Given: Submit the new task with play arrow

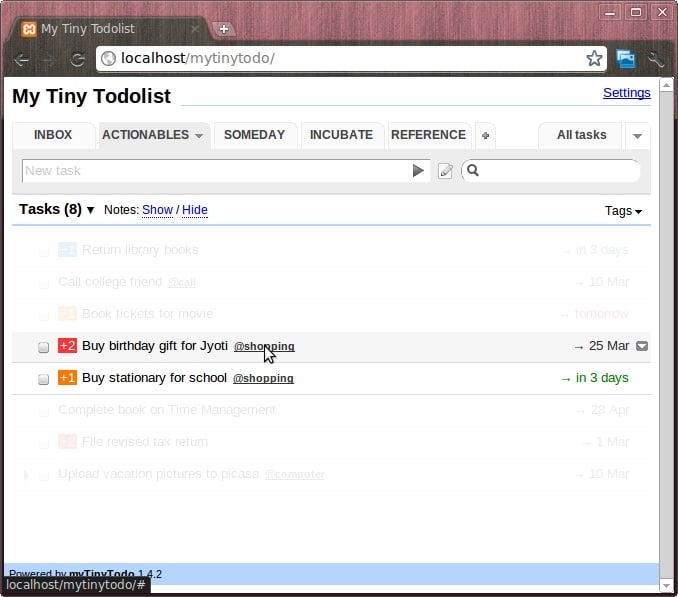Looking at the screenshot, I should 418,171.
